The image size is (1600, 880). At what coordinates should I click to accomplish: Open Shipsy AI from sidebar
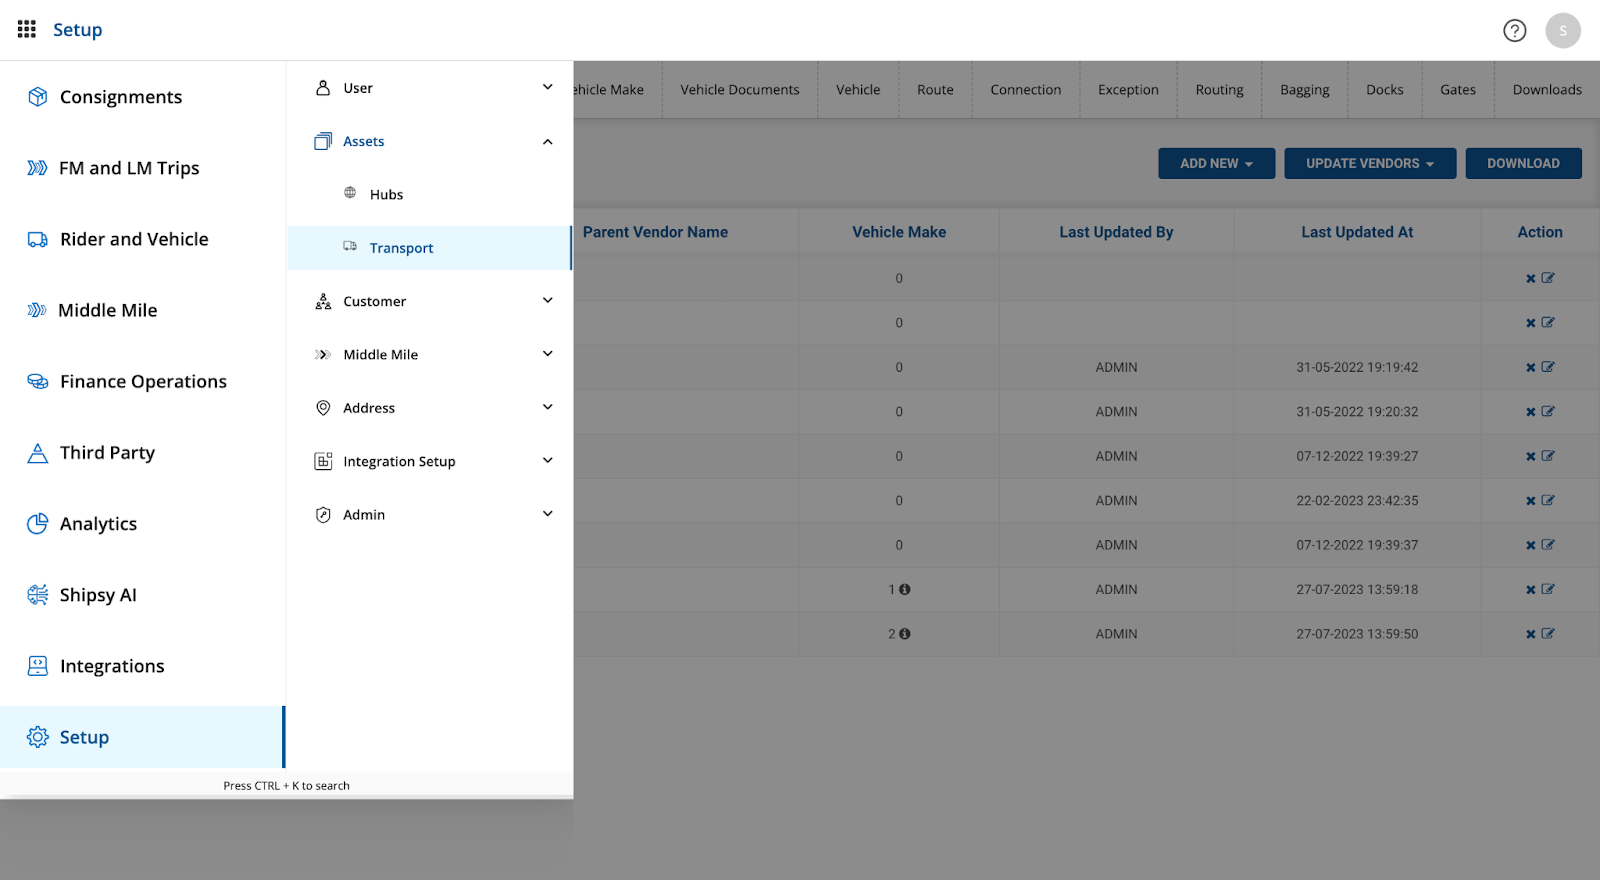point(98,595)
